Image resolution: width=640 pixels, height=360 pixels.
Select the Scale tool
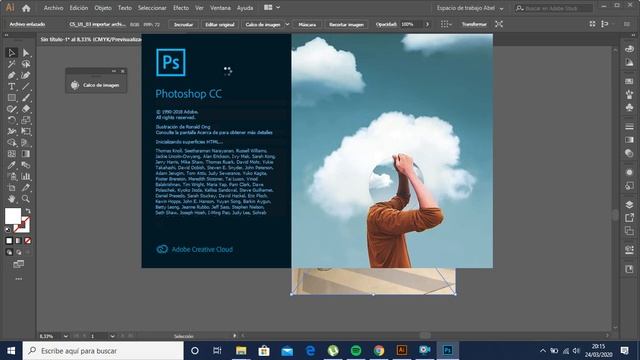pyautogui.click(x=26, y=120)
